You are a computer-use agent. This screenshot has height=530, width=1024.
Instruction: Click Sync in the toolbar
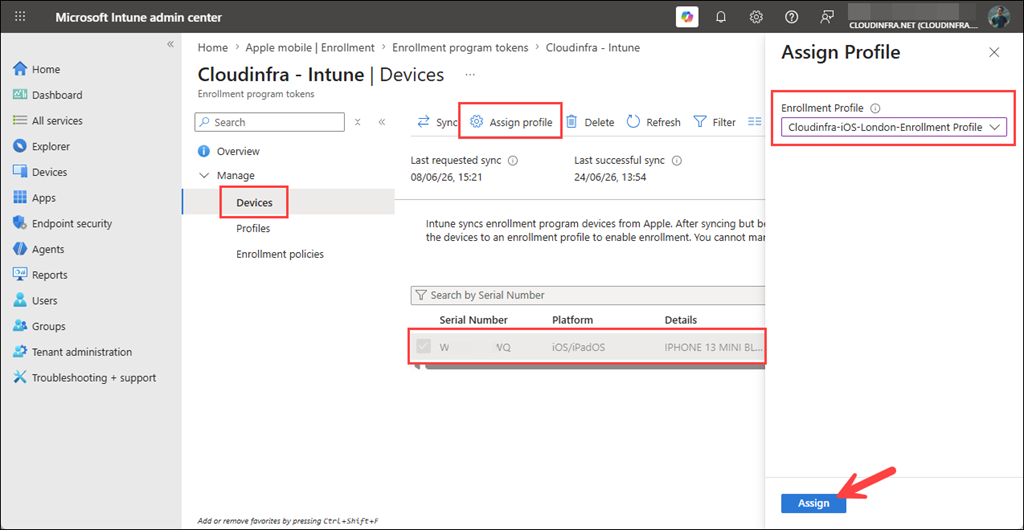(438, 122)
